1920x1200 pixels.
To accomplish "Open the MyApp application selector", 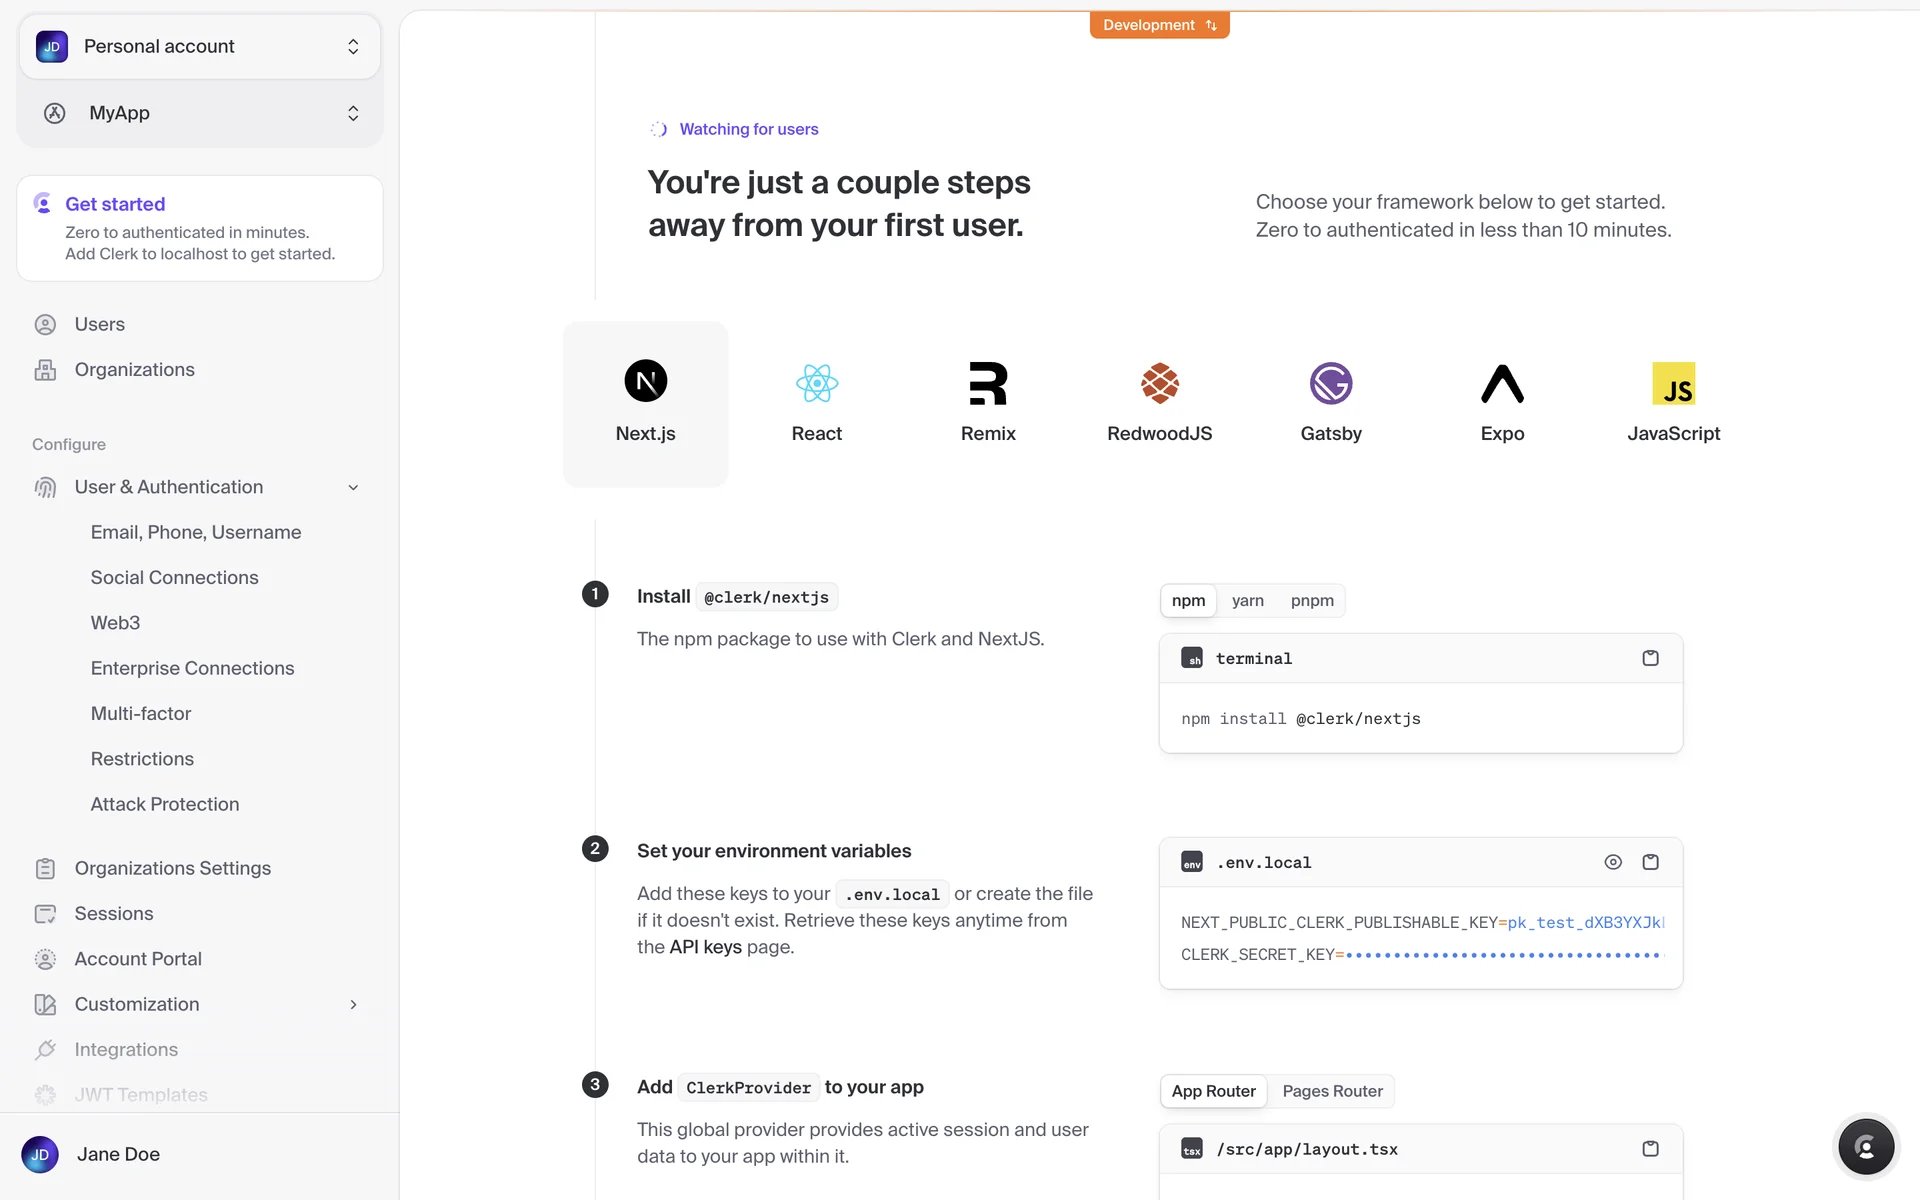I will [x=200, y=113].
